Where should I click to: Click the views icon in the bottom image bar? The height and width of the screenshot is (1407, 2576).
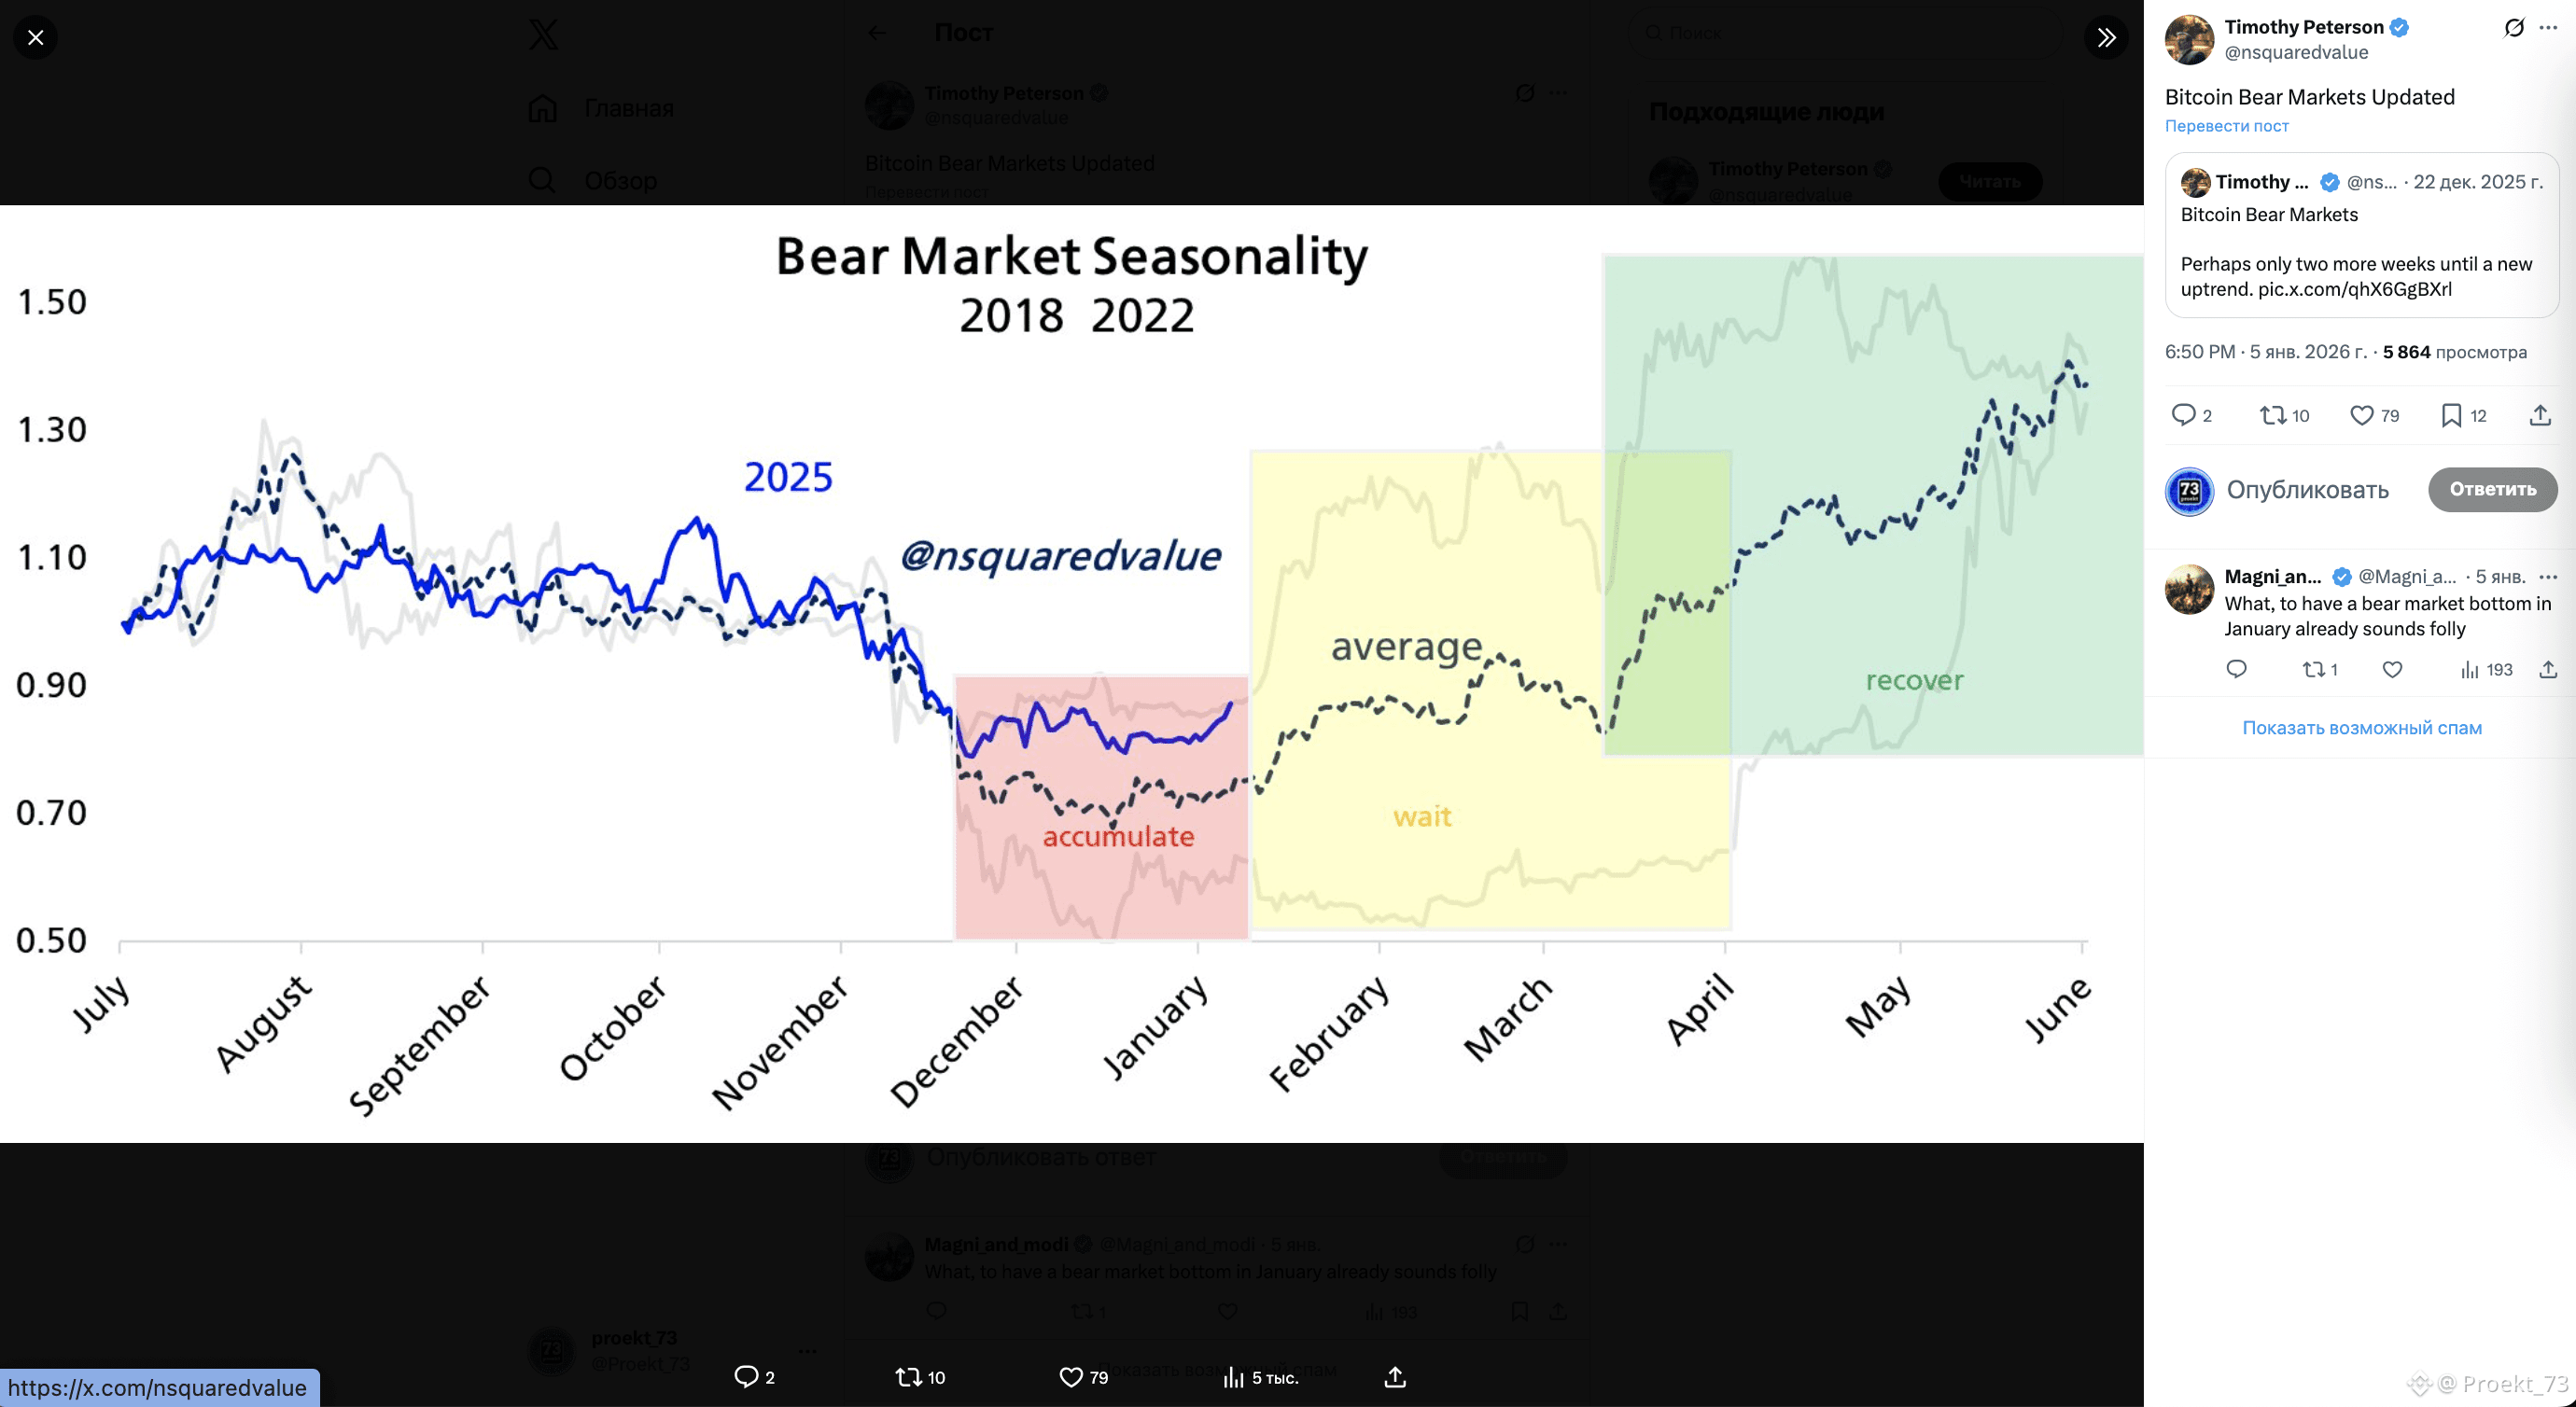pos(1234,1378)
